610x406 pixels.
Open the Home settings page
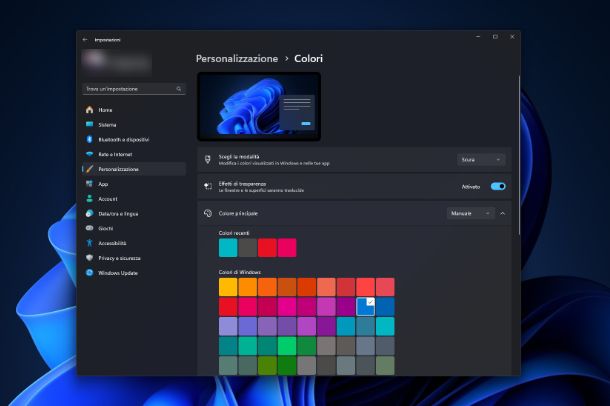coord(105,110)
